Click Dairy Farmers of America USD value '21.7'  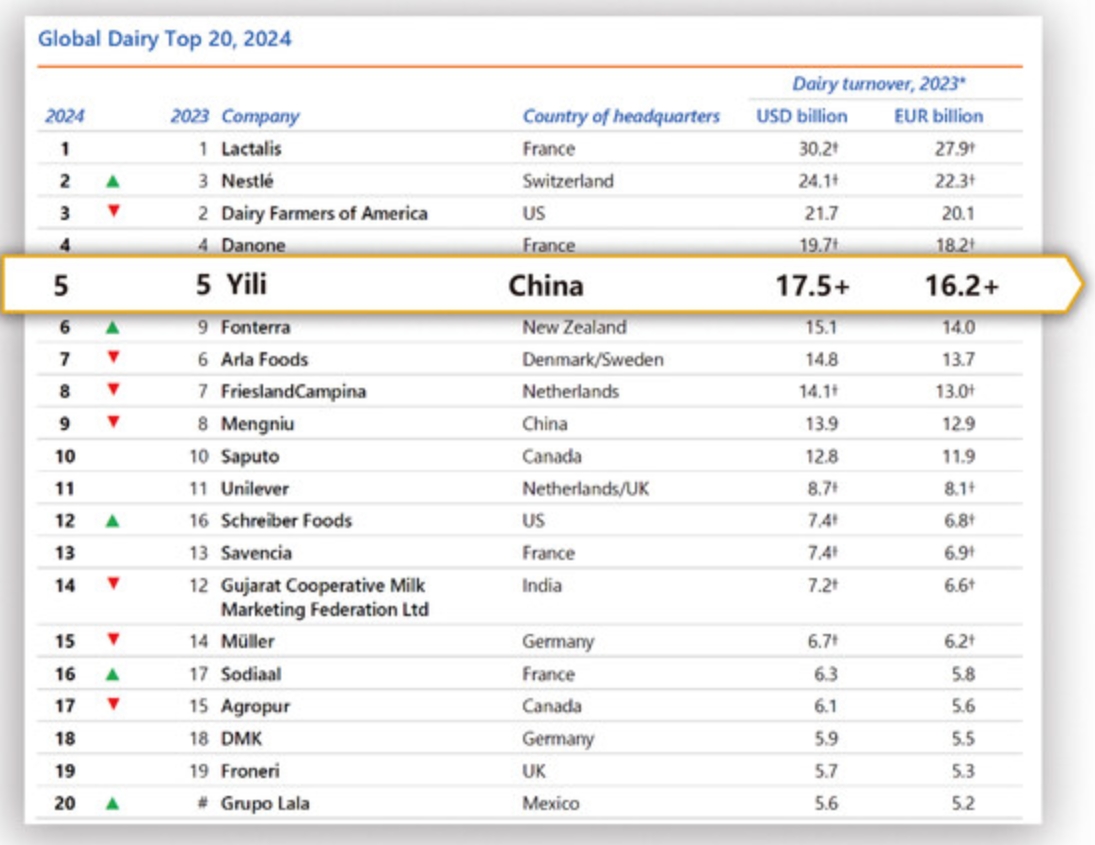821,213
